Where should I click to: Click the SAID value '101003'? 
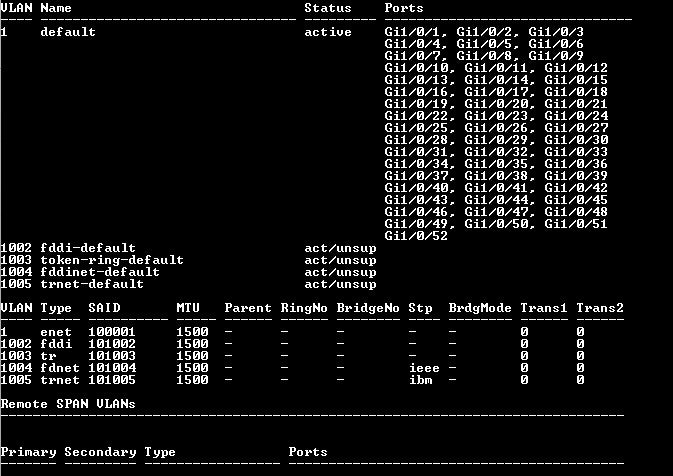click(112, 356)
